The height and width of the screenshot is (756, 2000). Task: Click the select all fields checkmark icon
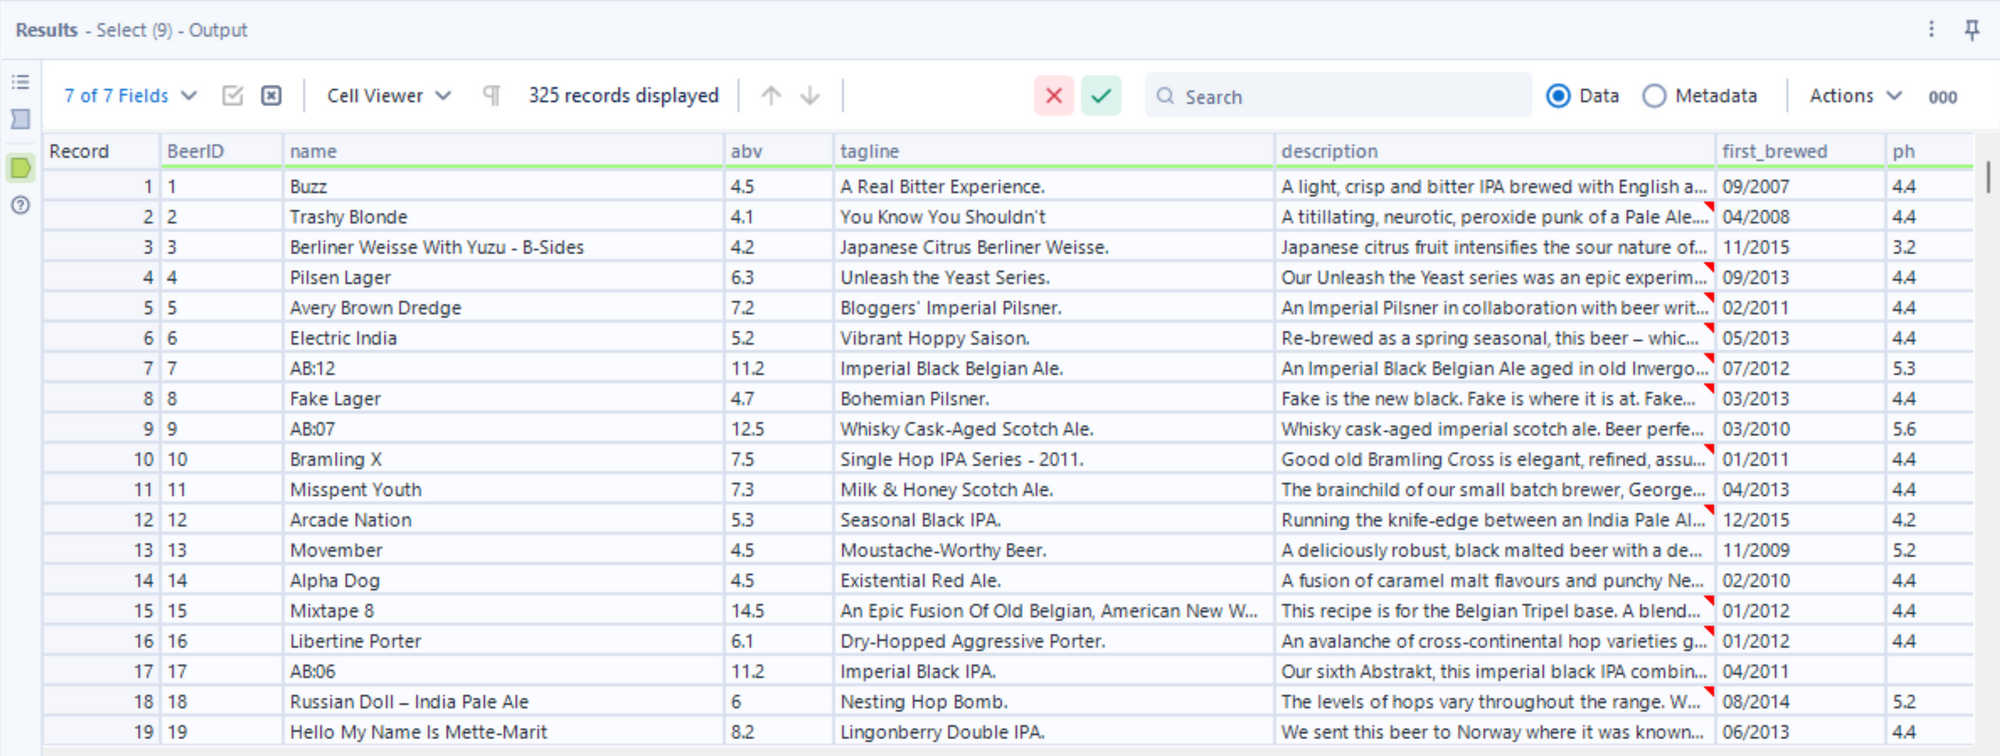pos(233,96)
